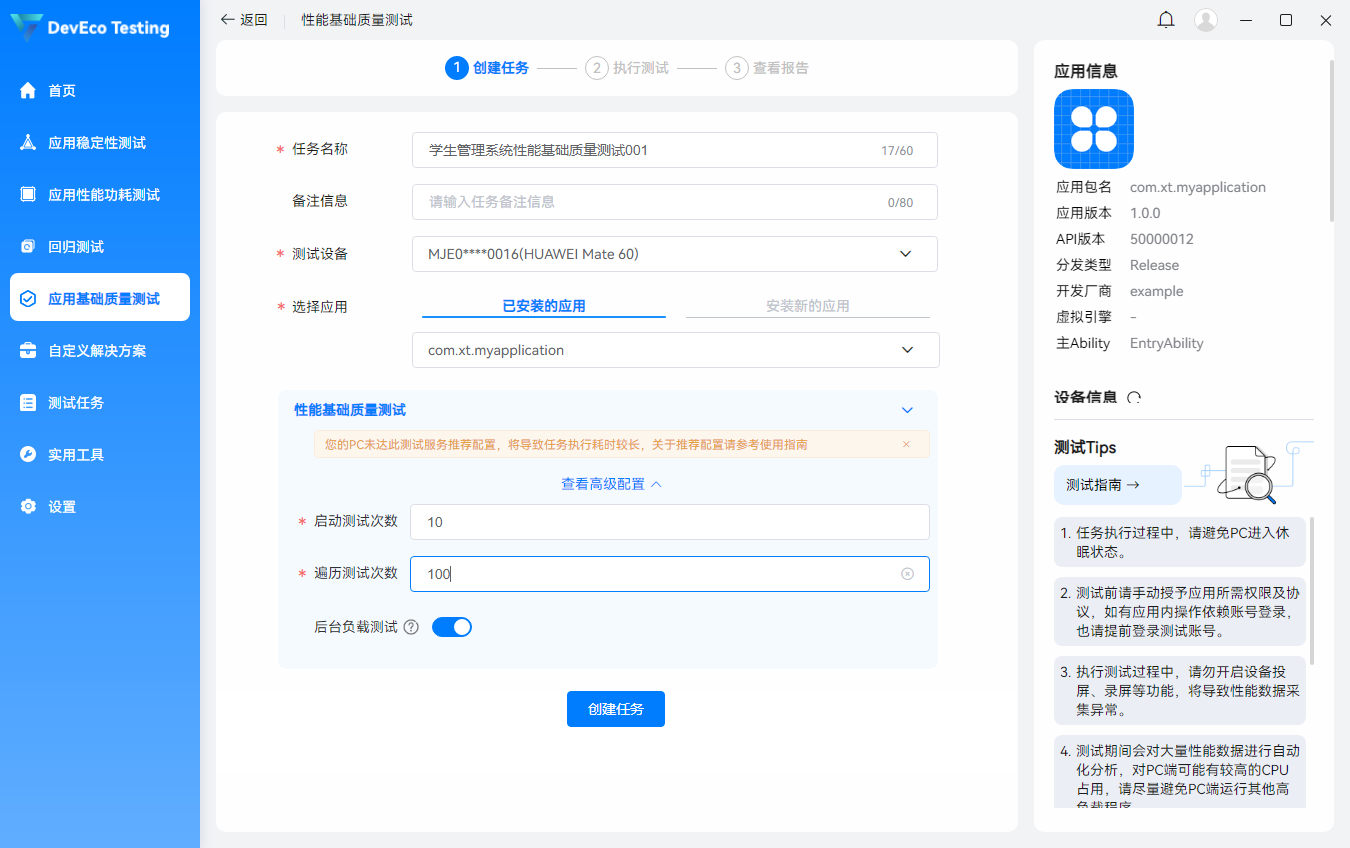The height and width of the screenshot is (848, 1350).
Task: Click 主Ability value EntryAbility
Action: [x=1167, y=343]
